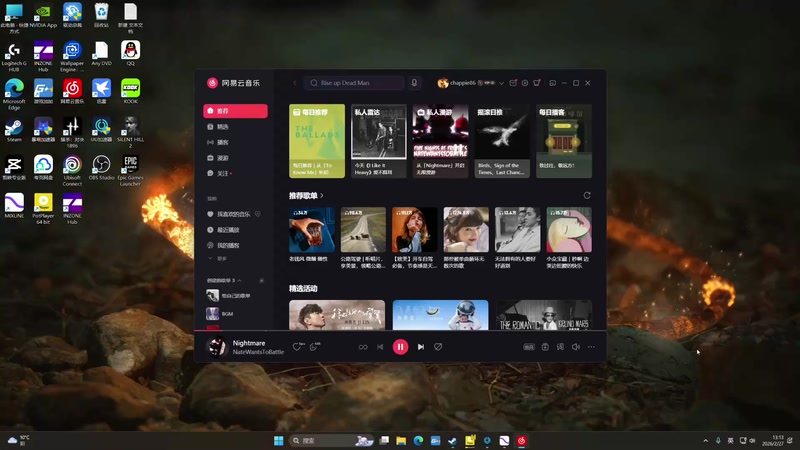Screen dimensions: 800x450
Task: Open the more options ellipsis in player bar
Action: 591,347
